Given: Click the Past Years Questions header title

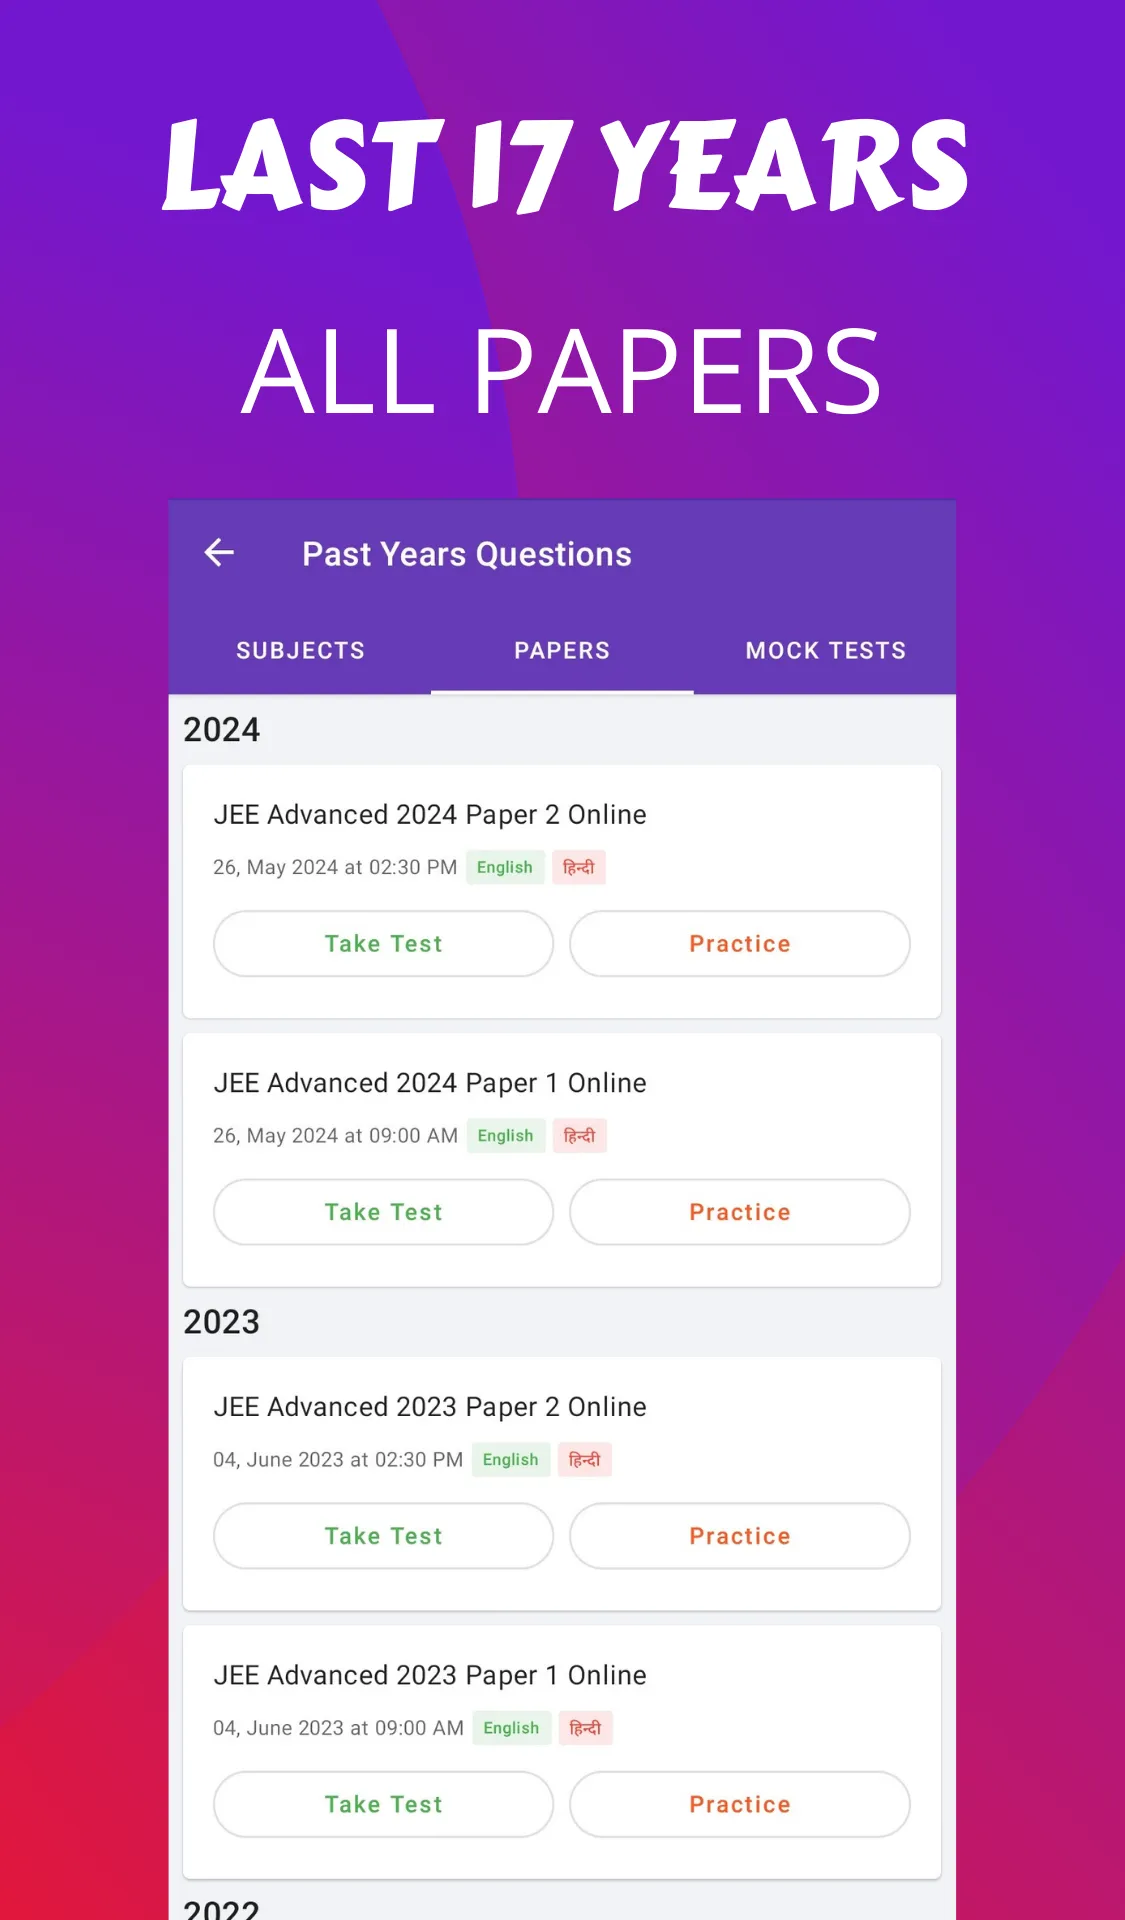Looking at the screenshot, I should point(467,554).
